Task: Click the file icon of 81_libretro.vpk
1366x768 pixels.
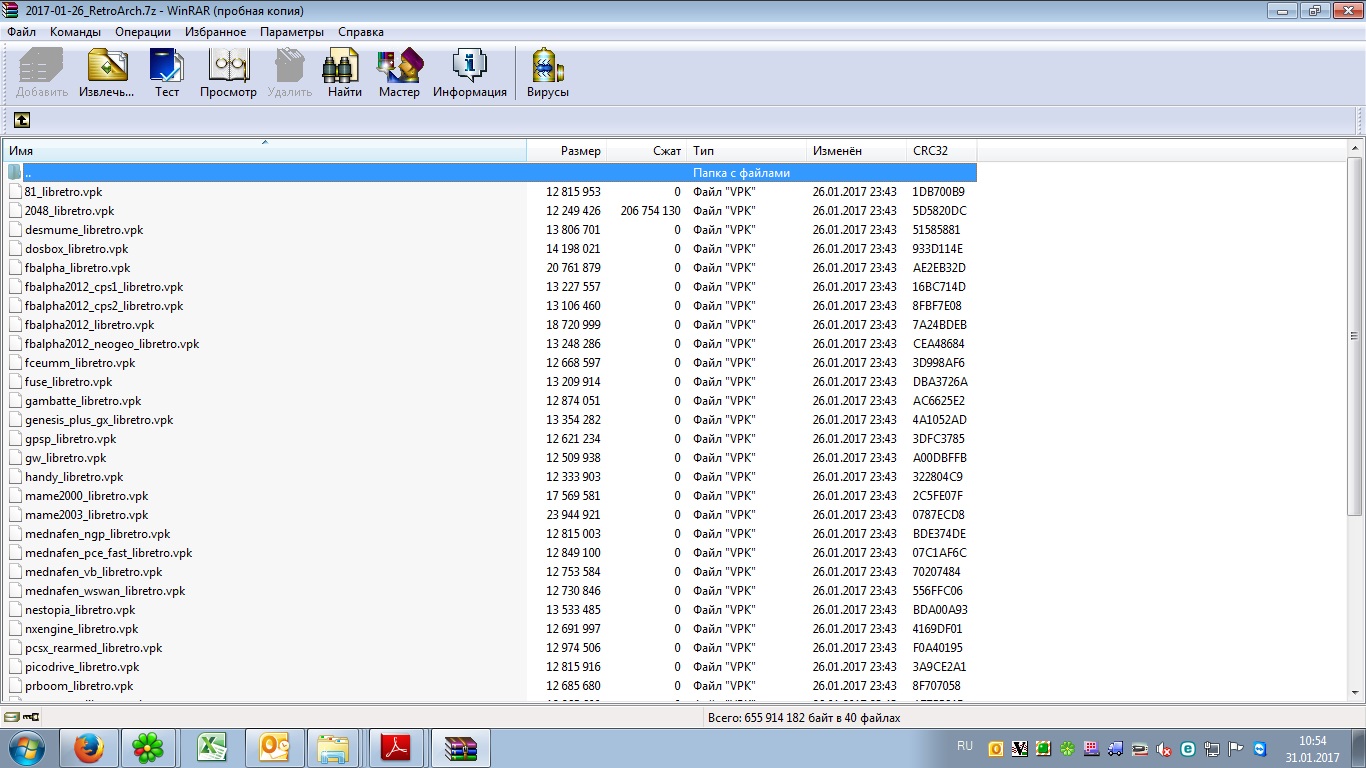Action: coord(15,192)
